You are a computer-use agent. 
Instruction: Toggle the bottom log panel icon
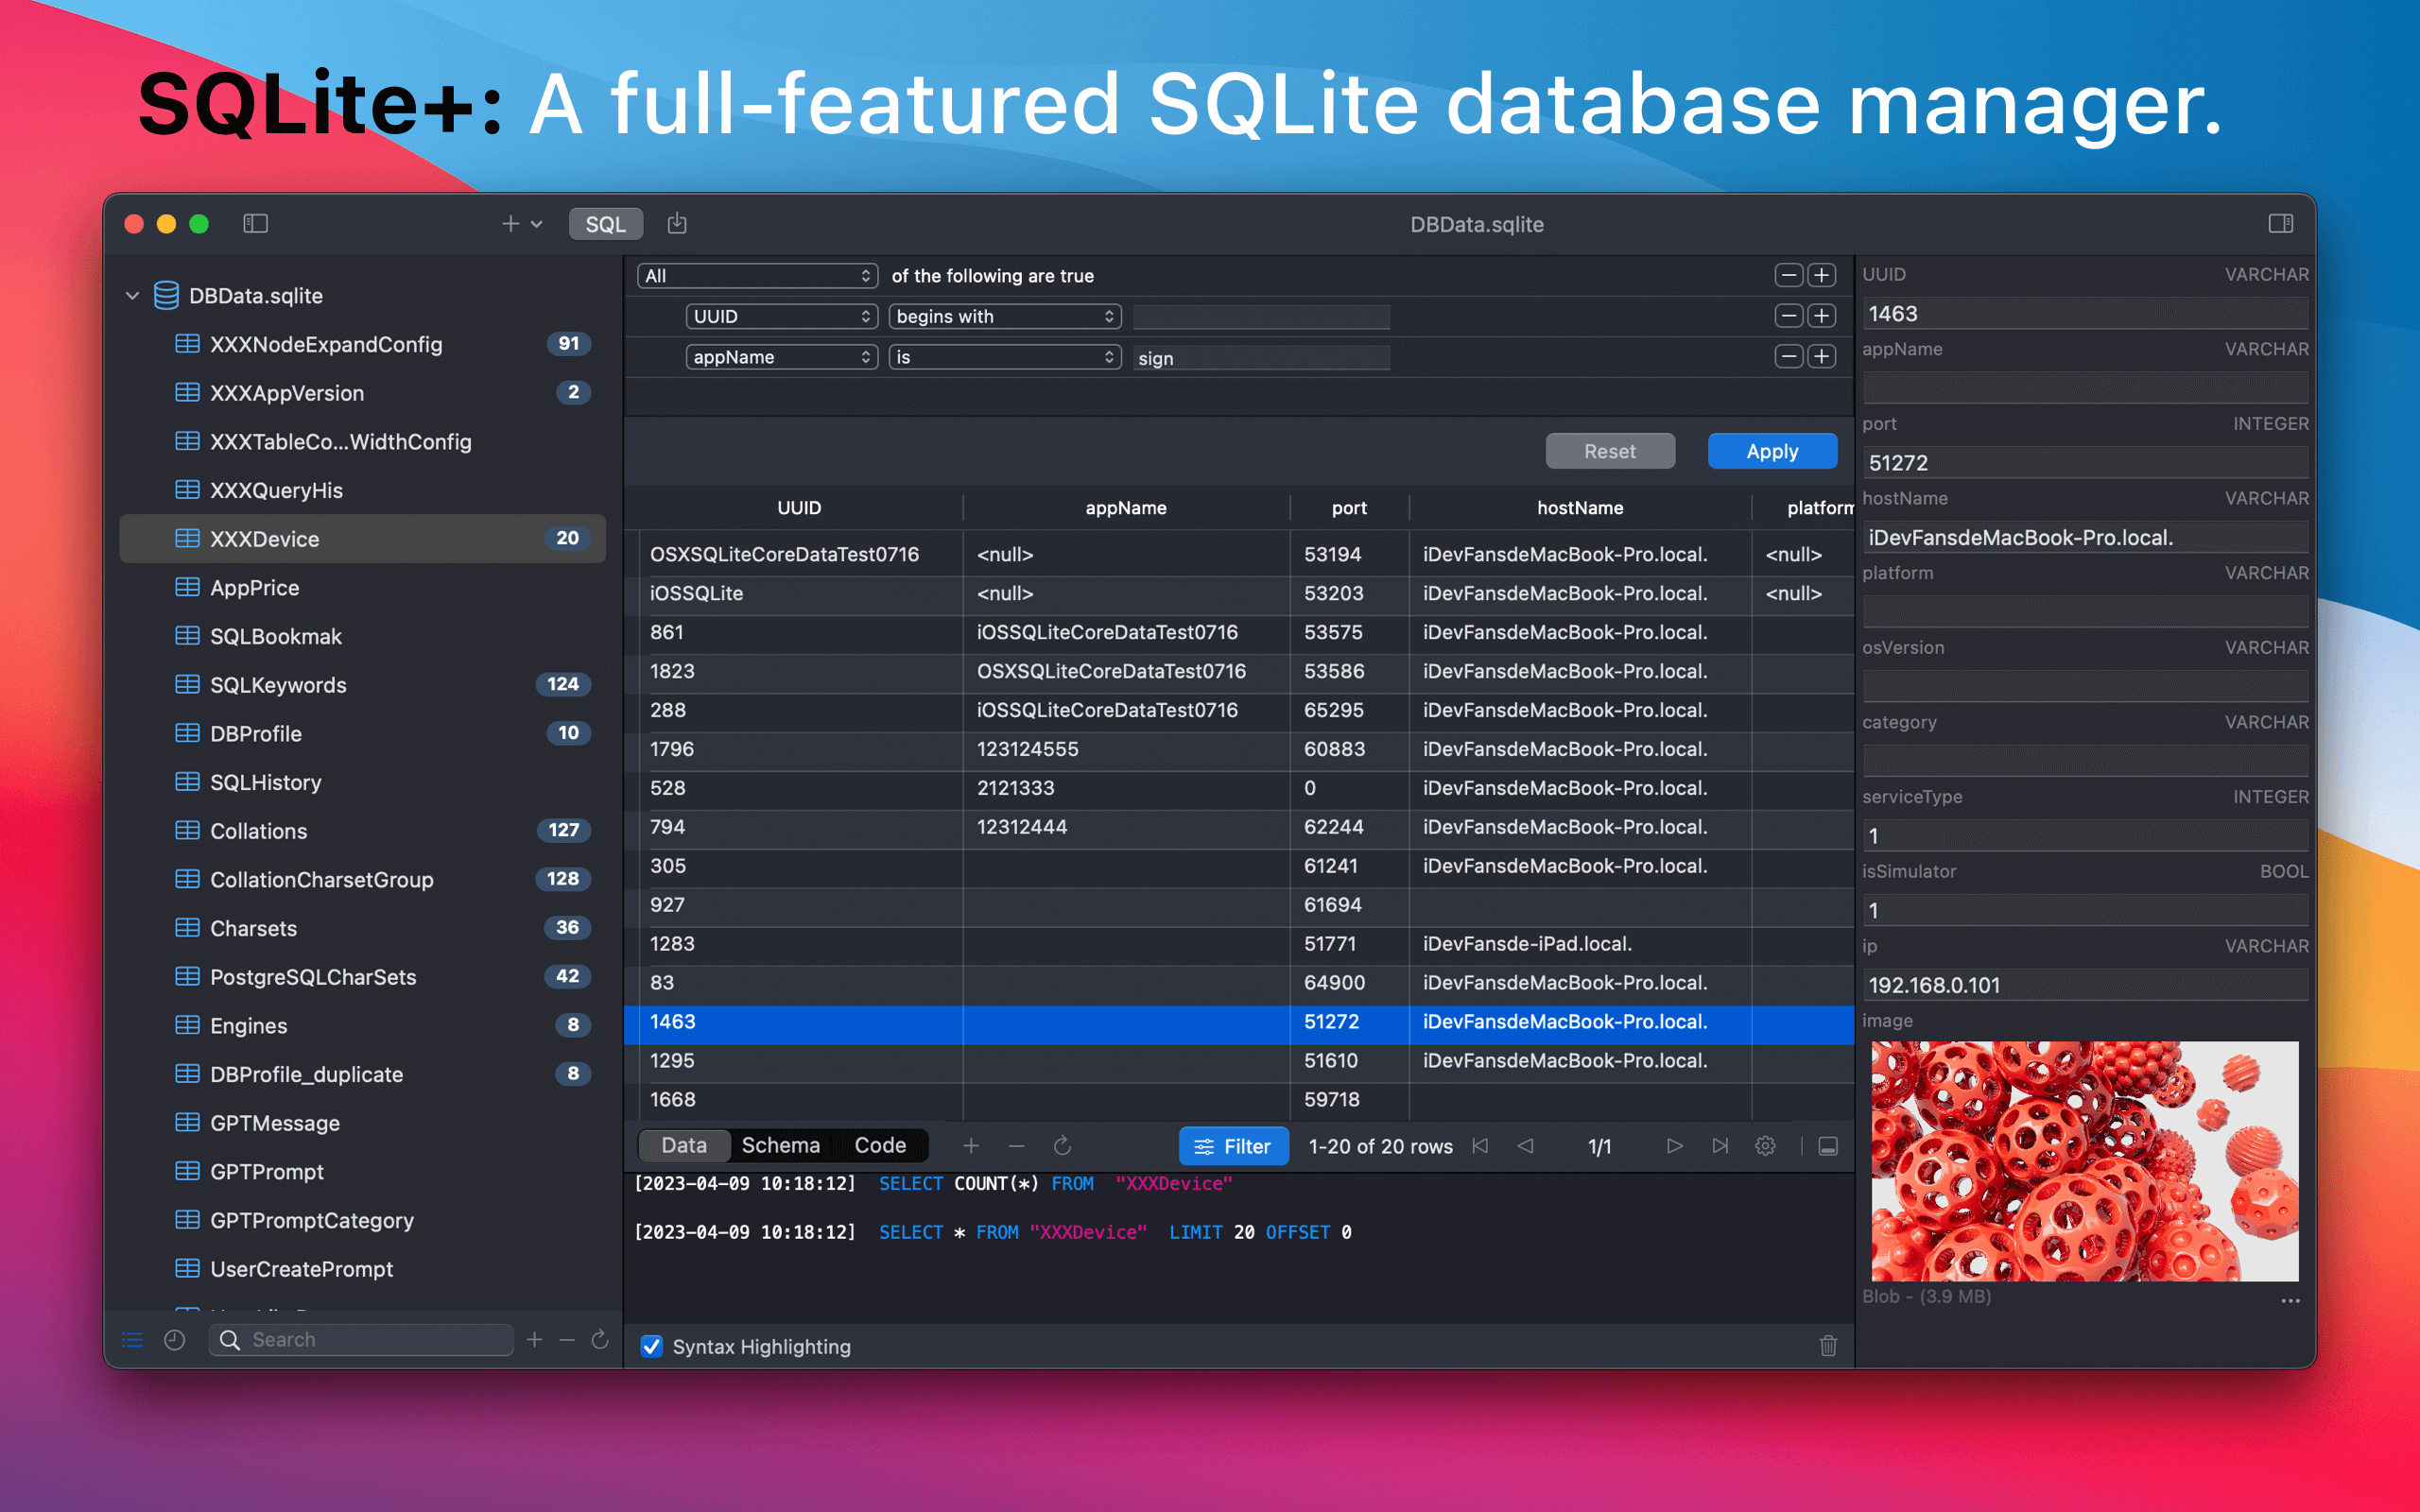(1828, 1146)
